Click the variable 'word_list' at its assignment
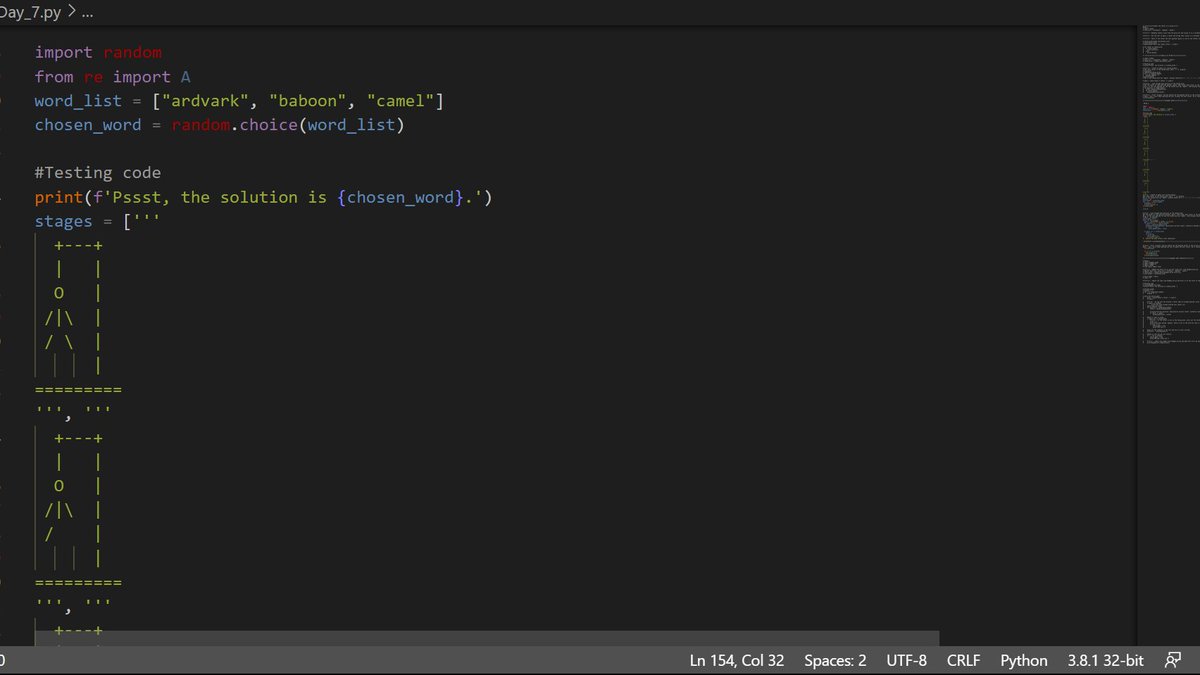The image size is (1200, 675). 78,101
